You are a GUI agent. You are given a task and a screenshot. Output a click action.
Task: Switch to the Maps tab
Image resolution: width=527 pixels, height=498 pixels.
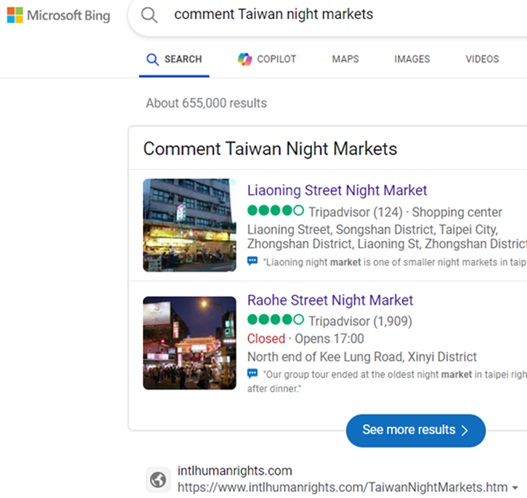[x=346, y=59]
